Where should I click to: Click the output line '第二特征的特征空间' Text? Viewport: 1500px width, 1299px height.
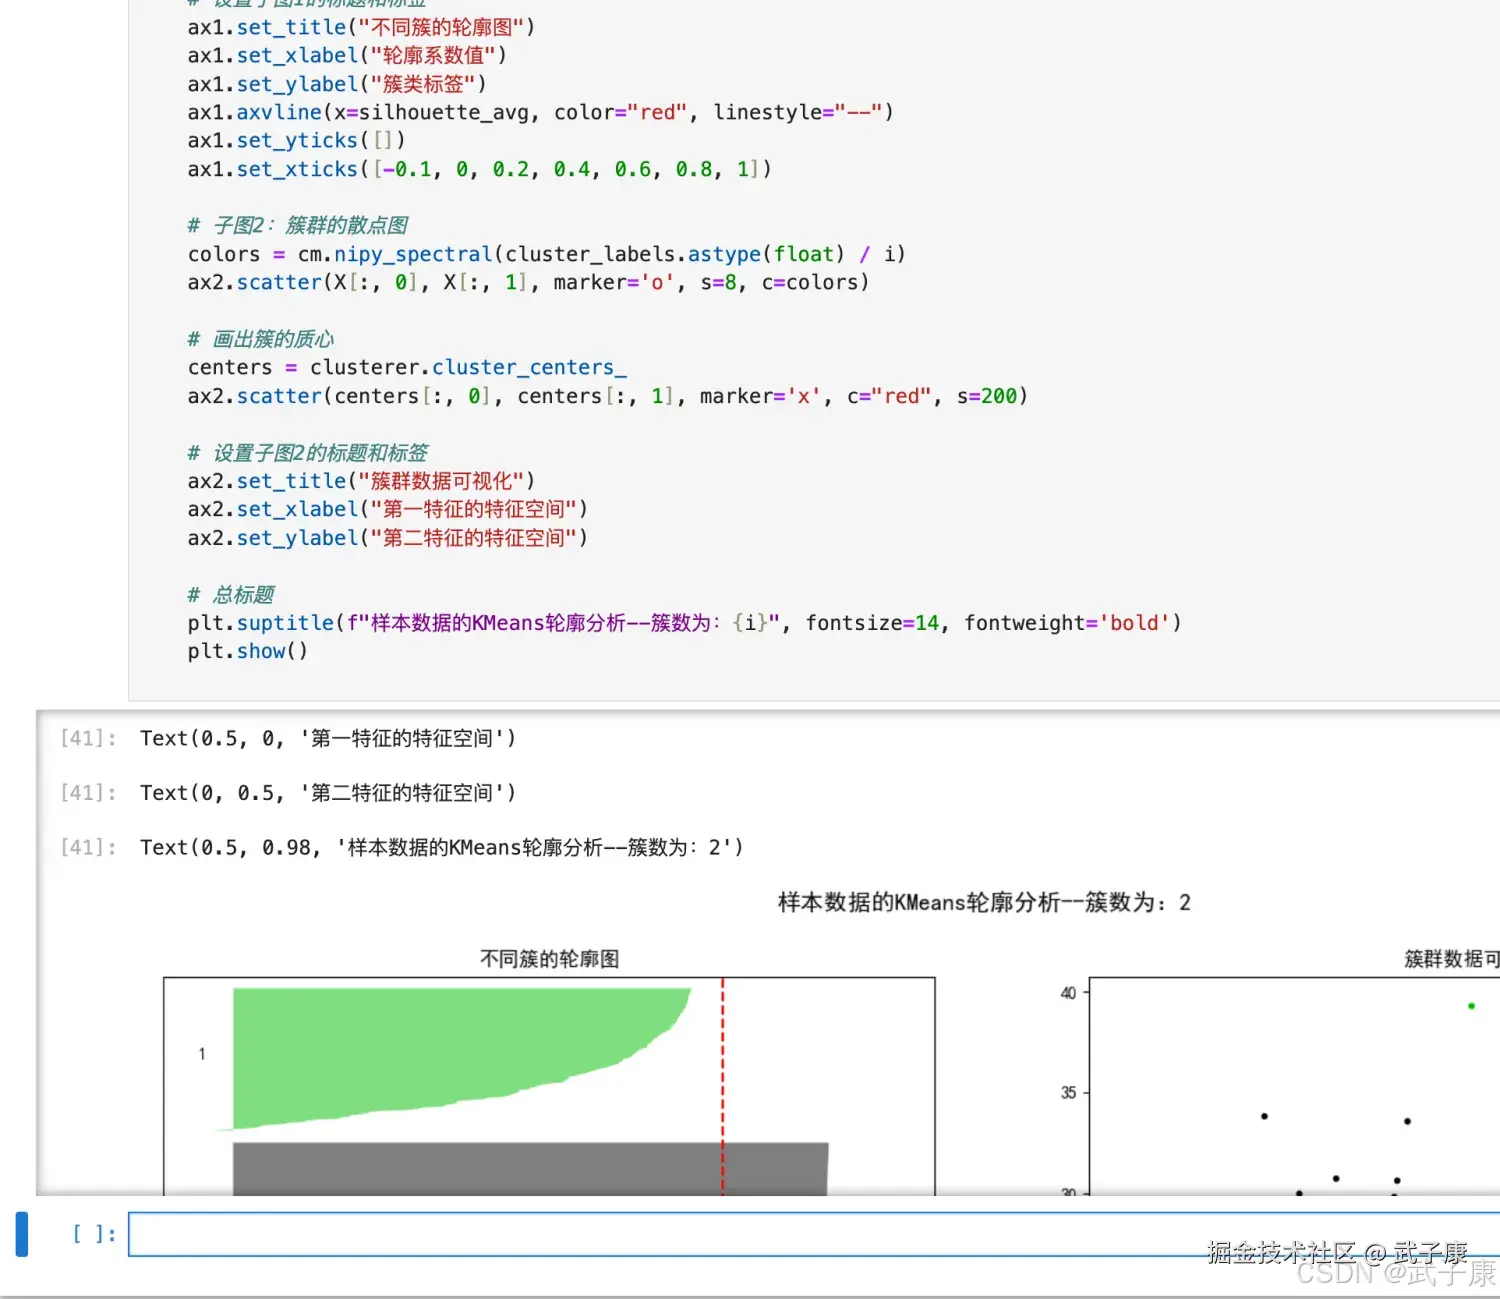point(328,793)
